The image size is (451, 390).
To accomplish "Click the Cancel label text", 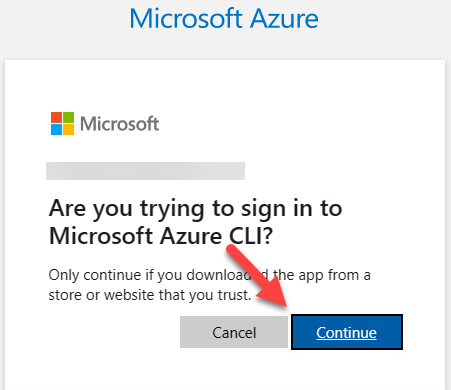I will tap(234, 333).
